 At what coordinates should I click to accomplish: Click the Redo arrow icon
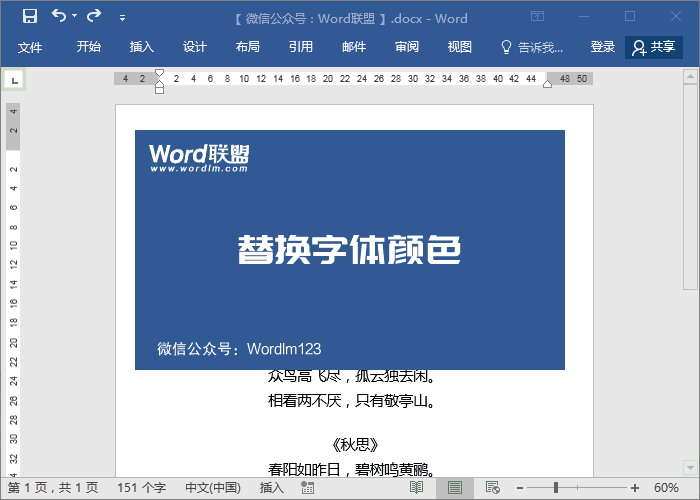pyautogui.click(x=94, y=16)
